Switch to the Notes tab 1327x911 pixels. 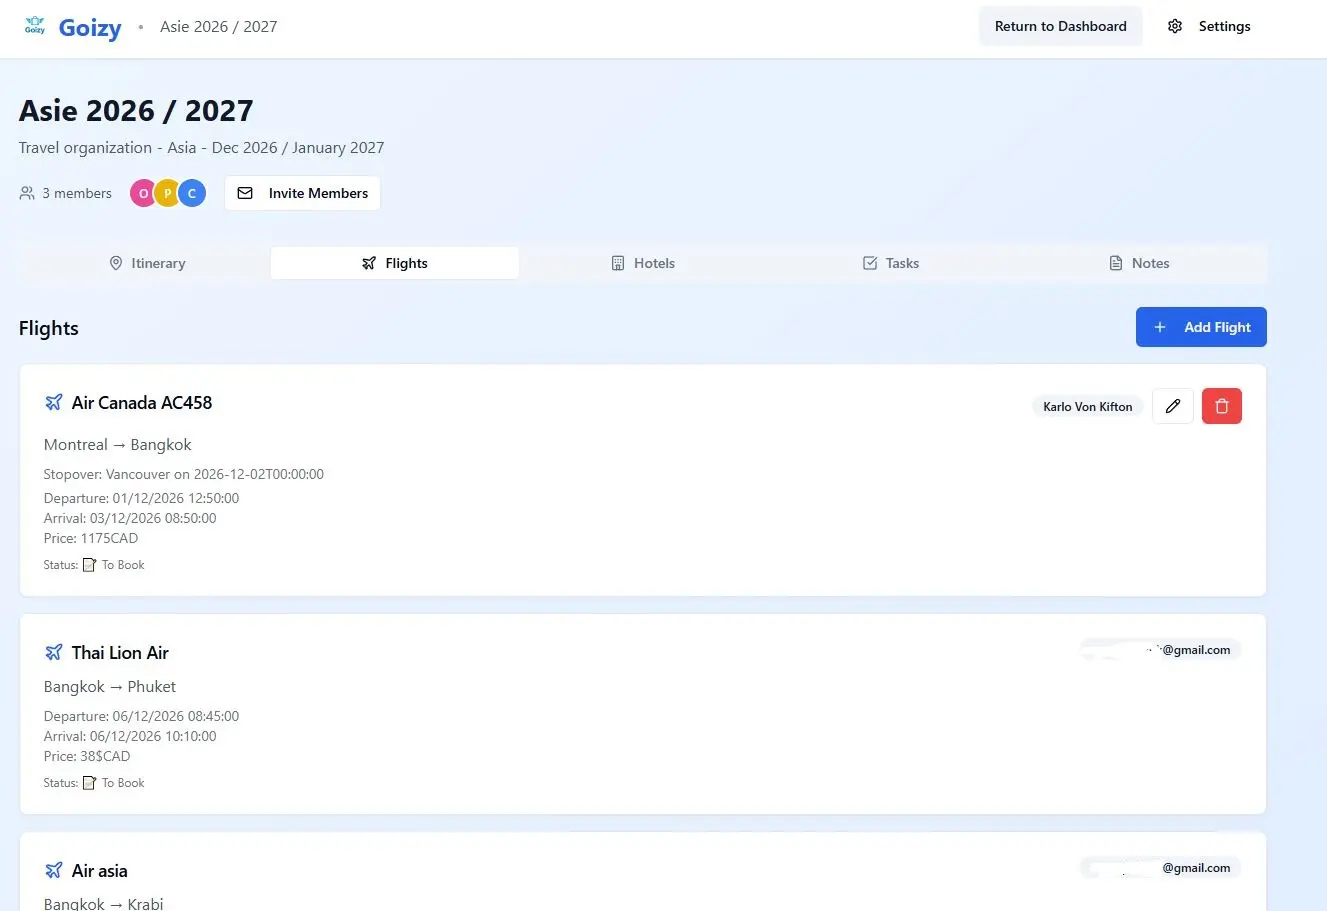[x=1138, y=263]
